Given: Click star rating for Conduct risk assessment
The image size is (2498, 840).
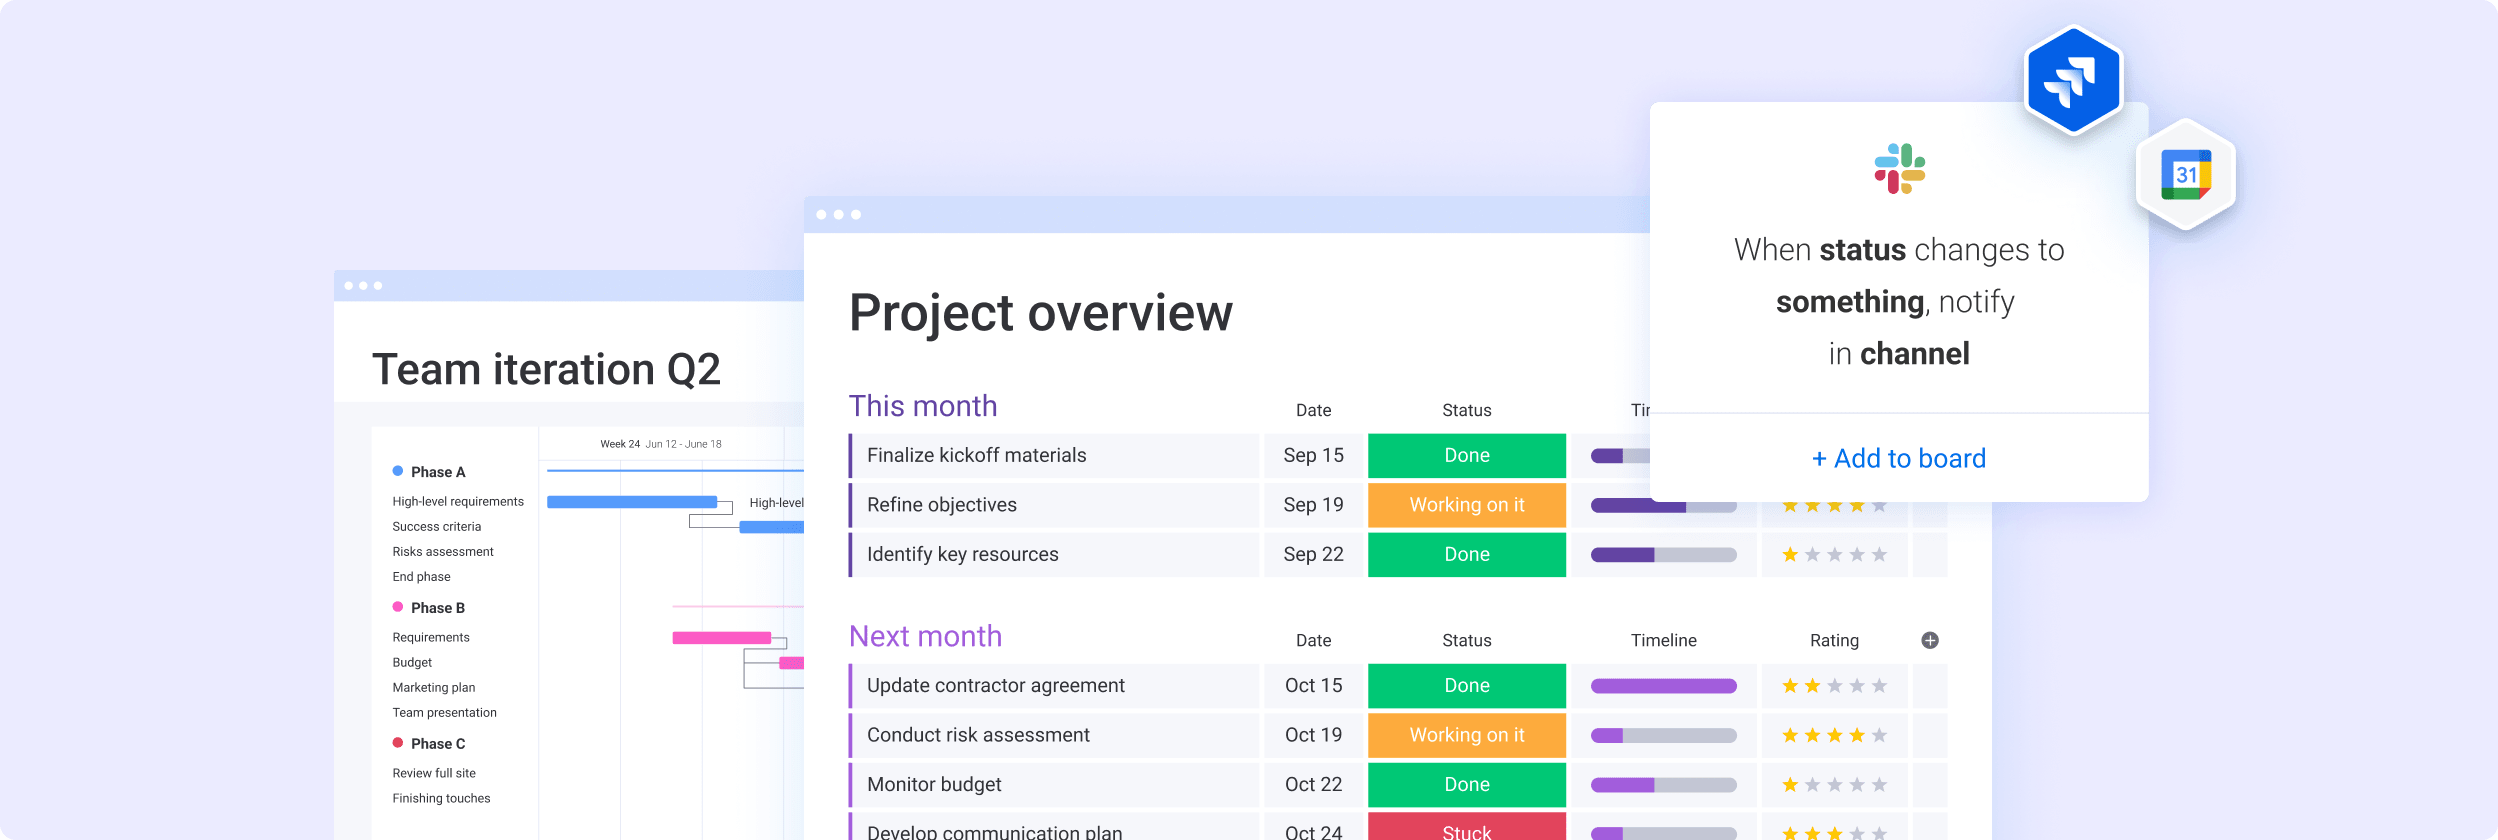Looking at the screenshot, I should click(x=1834, y=735).
